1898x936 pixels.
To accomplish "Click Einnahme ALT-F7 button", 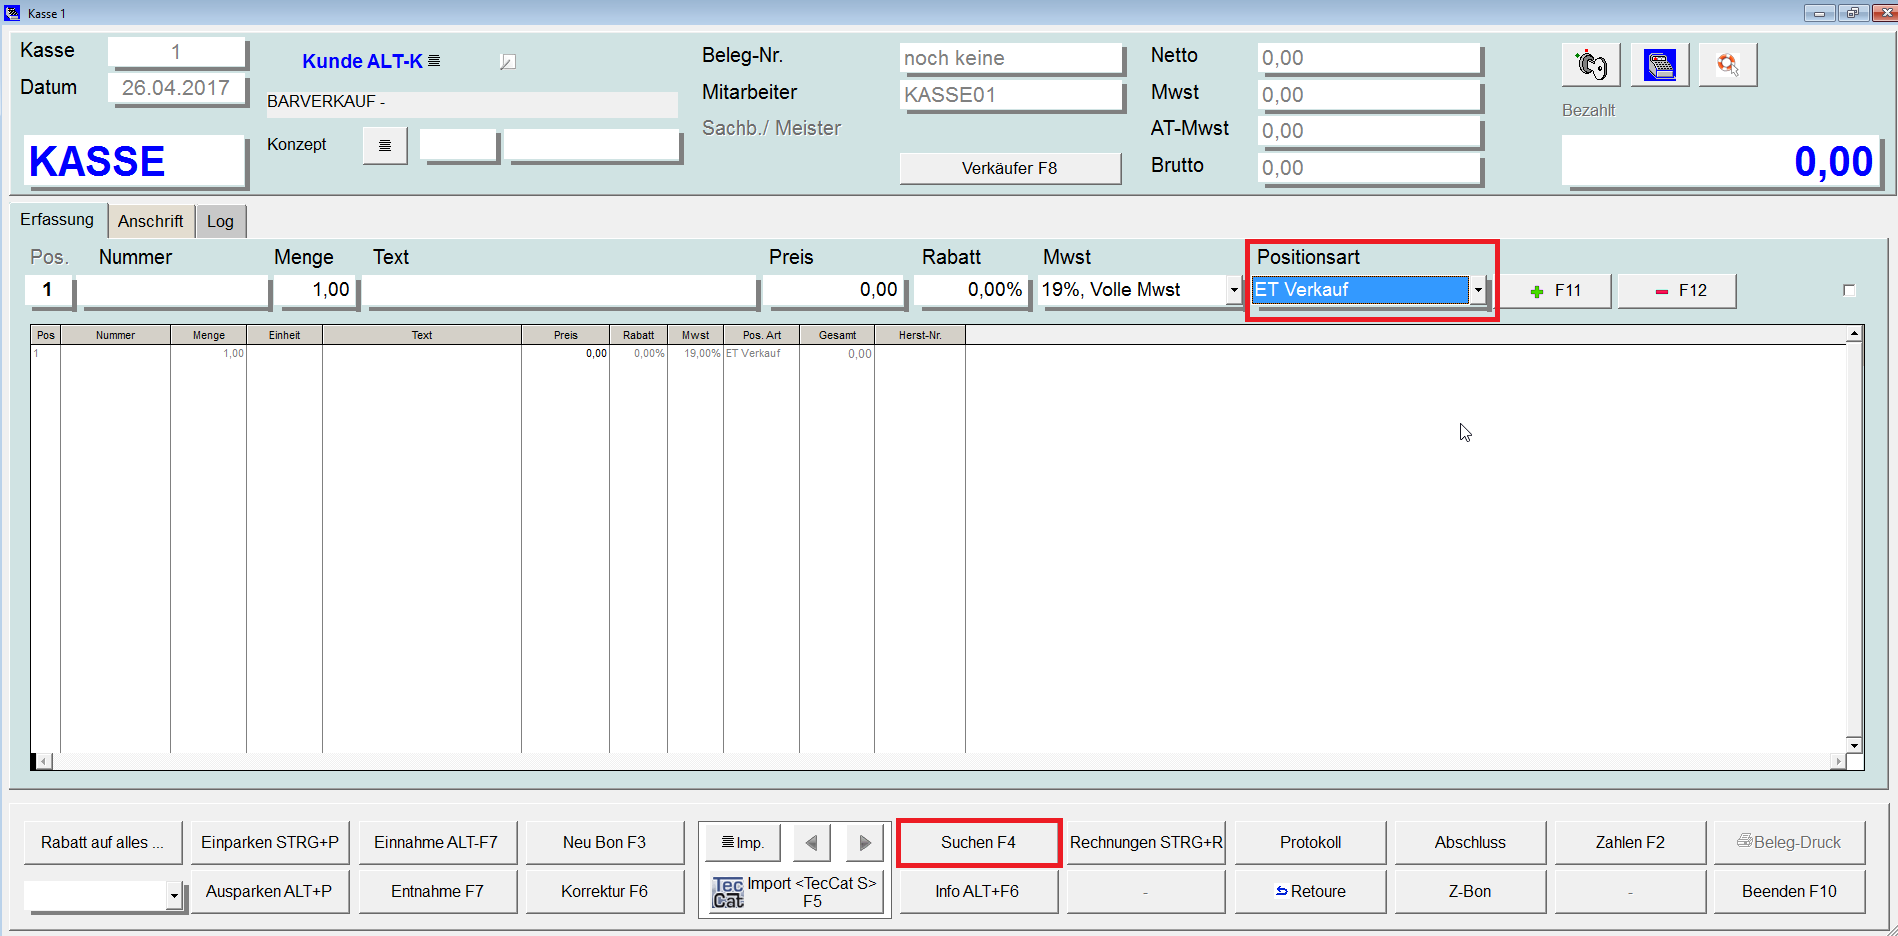I will point(437,843).
